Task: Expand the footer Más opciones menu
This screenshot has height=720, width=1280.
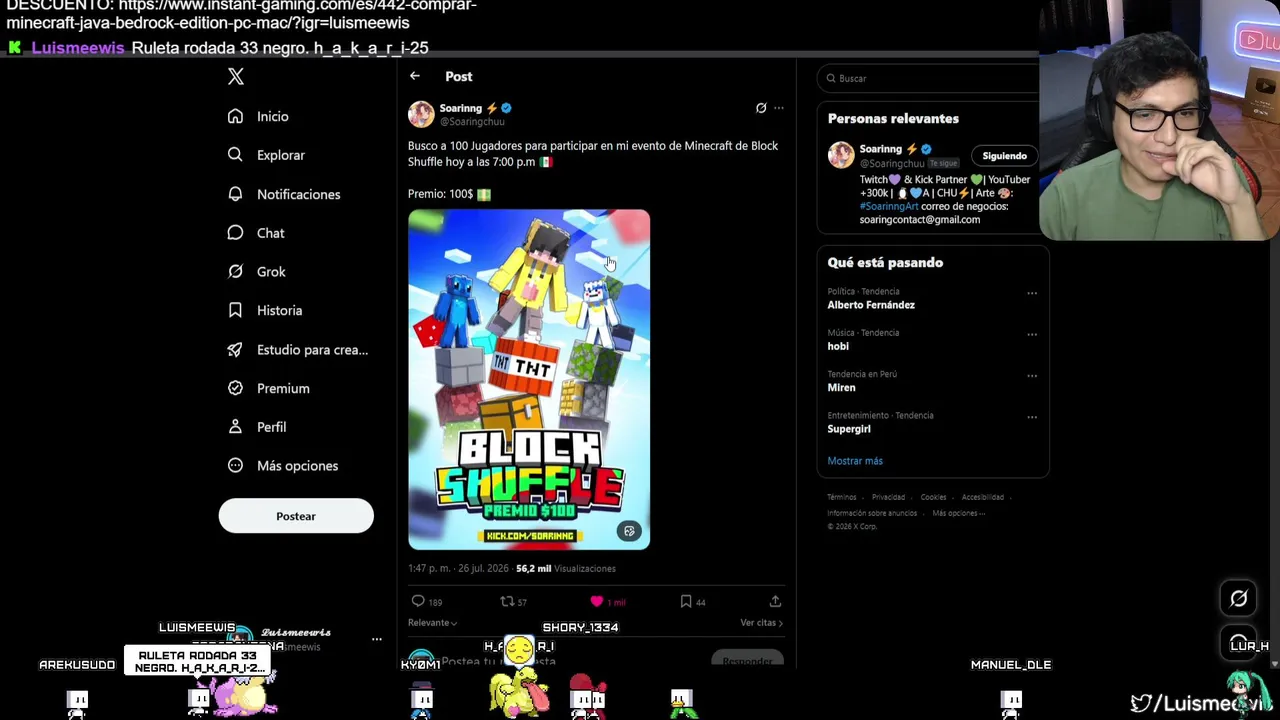Action: (959, 513)
